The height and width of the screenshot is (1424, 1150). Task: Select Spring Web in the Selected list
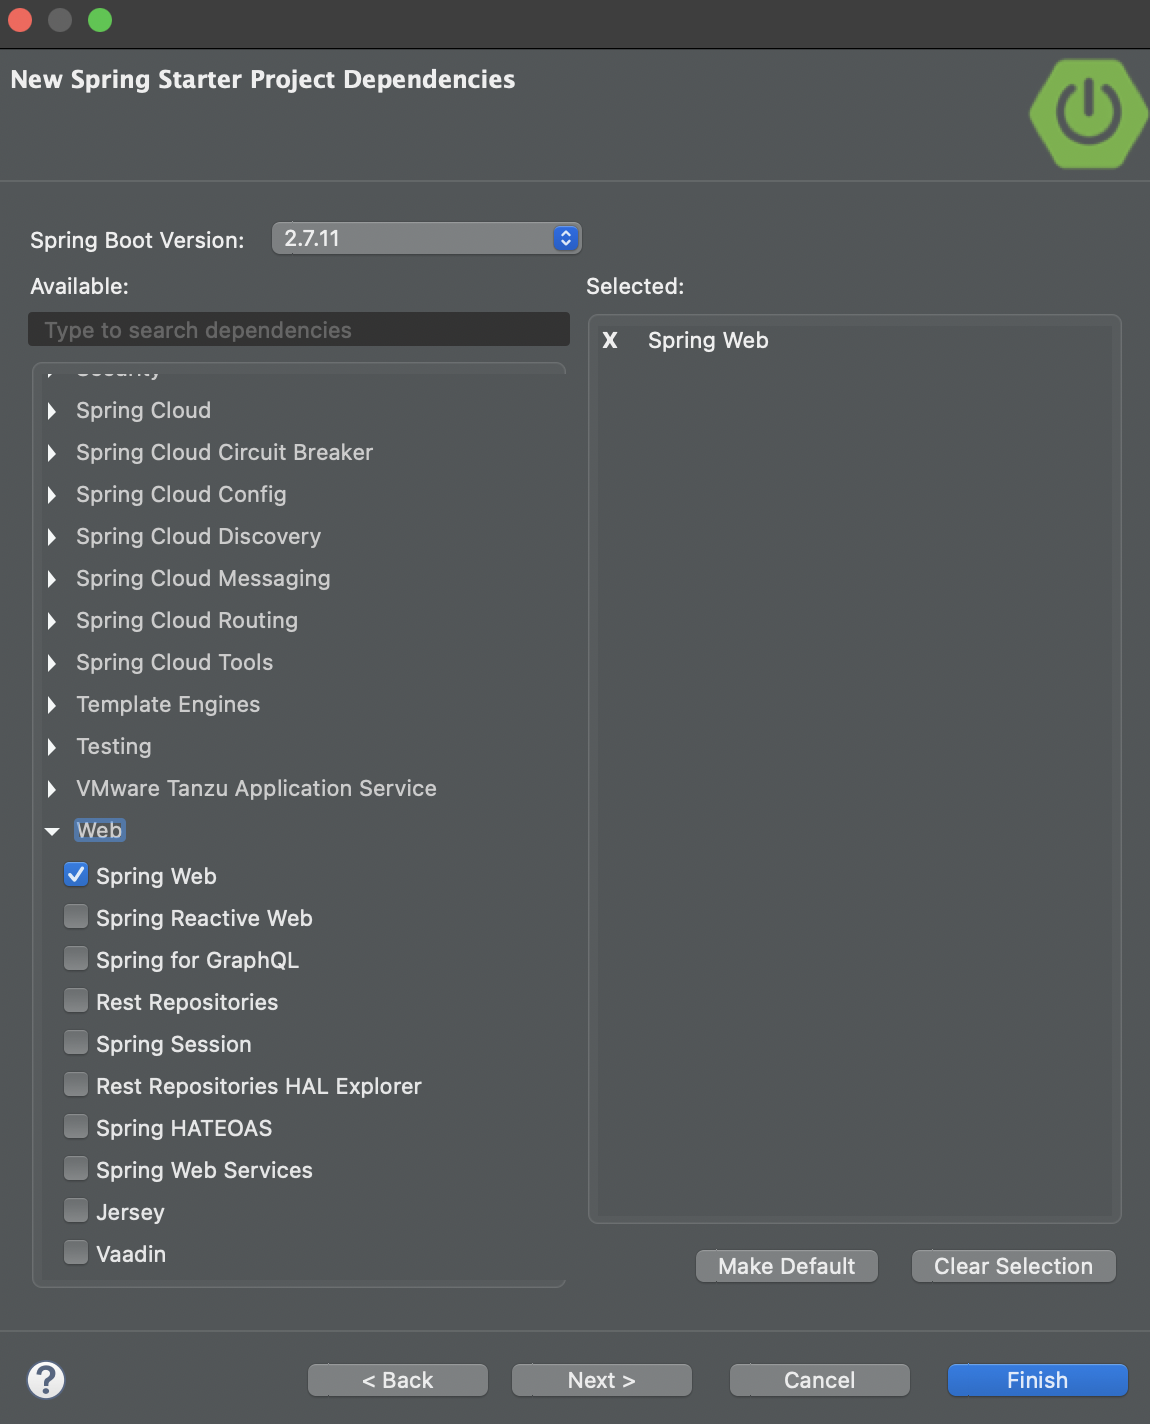[x=708, y=340]
